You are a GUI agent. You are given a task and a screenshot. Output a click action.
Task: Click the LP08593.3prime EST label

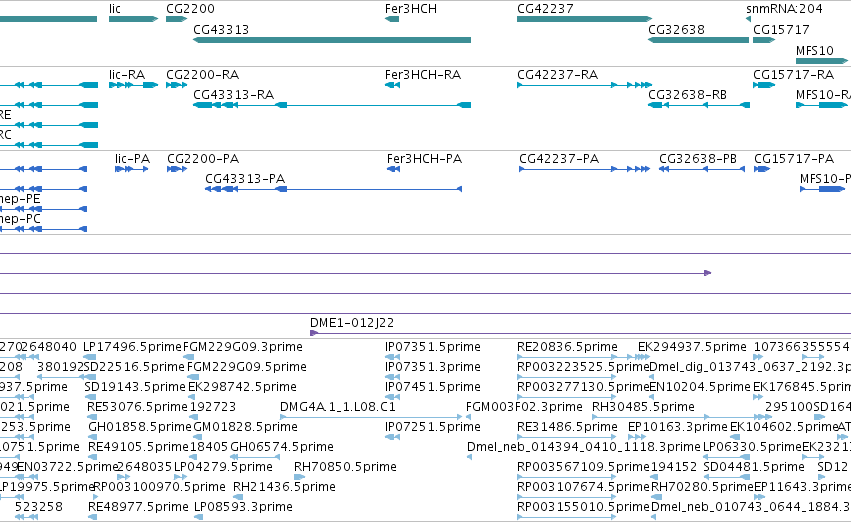click(x=243, y=507)
